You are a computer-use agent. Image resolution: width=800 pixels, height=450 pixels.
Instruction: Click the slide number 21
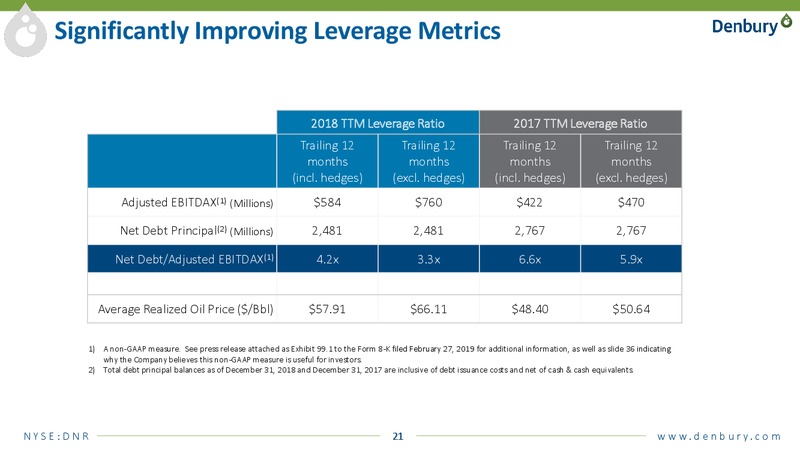point(398,436)
